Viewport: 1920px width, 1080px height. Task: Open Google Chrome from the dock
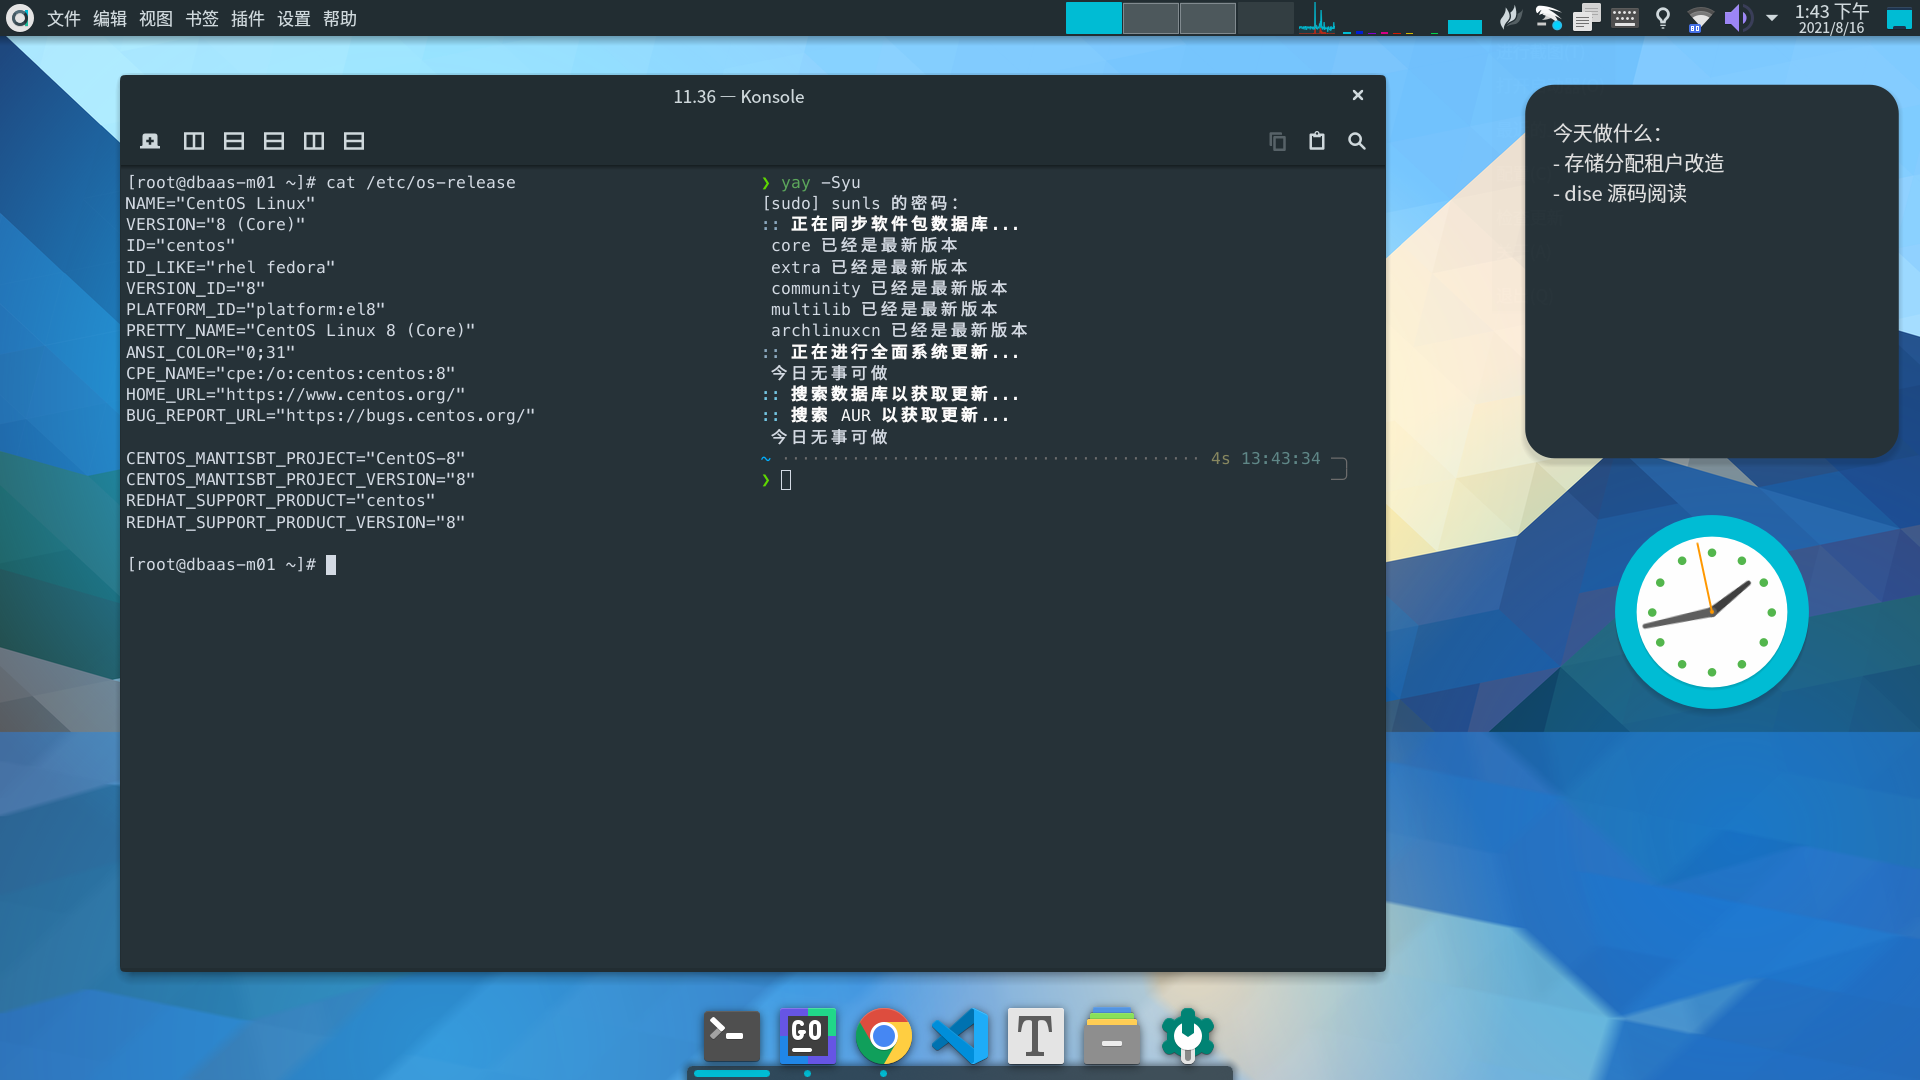pyautogui.click(x=883, y=1036)
